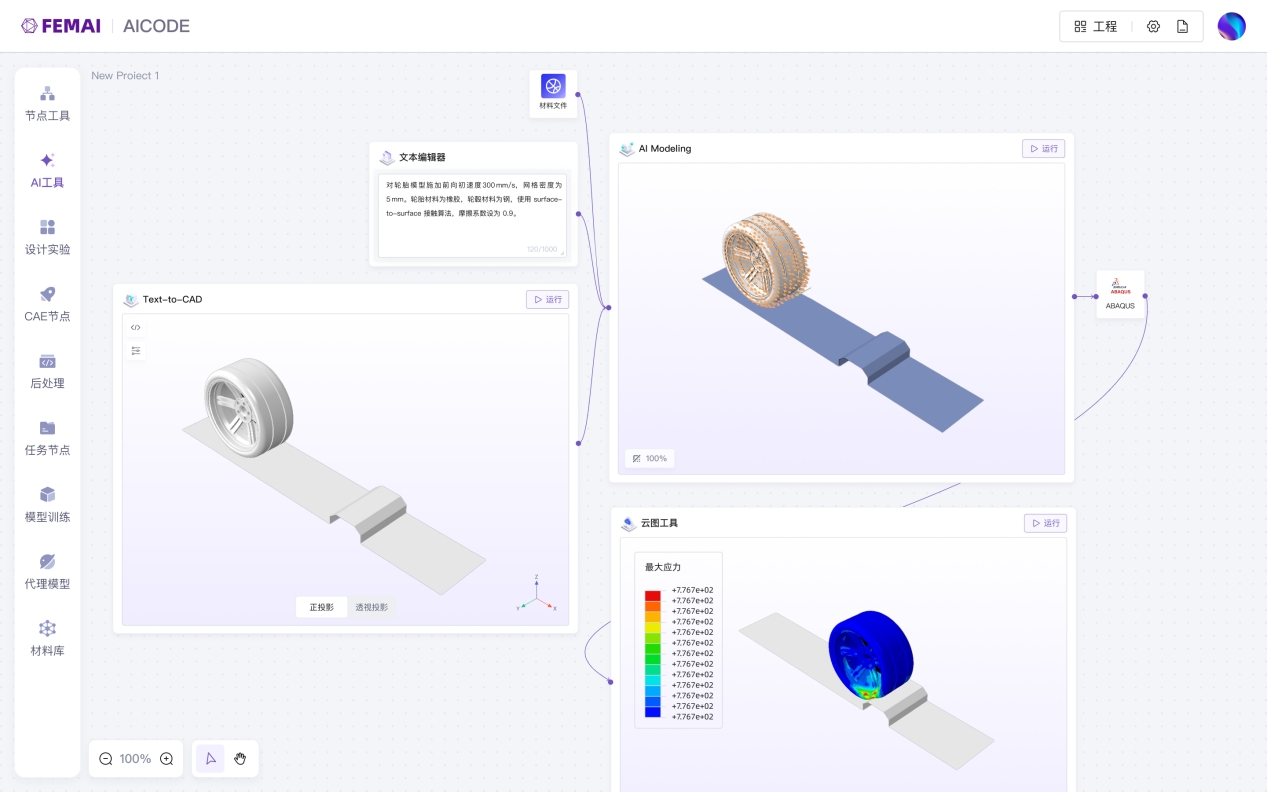Image resolution: width=1267 pixels, height=792 pixels.
Task: Activate the pointer select tool
Action: pos(210,759)
